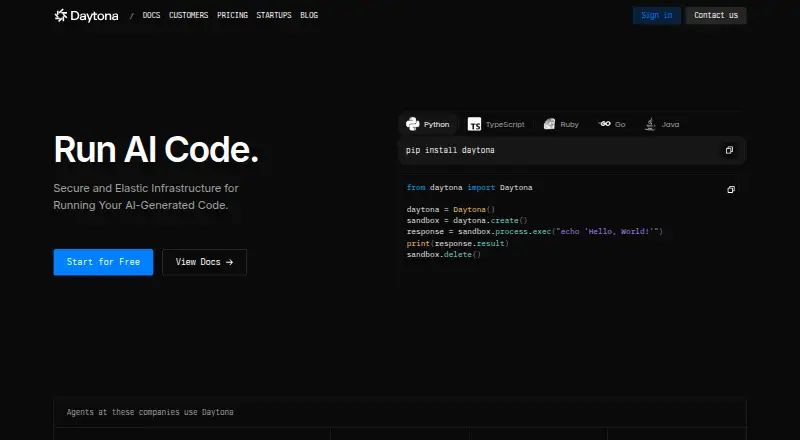Screen dimensions: 800x440
Task: Visit the STARTUPS page
Action: pos(274,15)
